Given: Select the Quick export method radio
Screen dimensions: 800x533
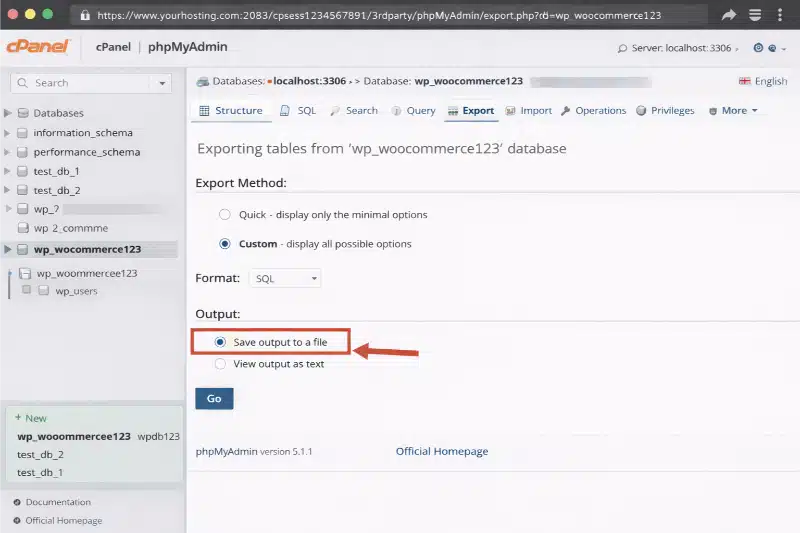Looking at the screenshot, I should point(224,215).
